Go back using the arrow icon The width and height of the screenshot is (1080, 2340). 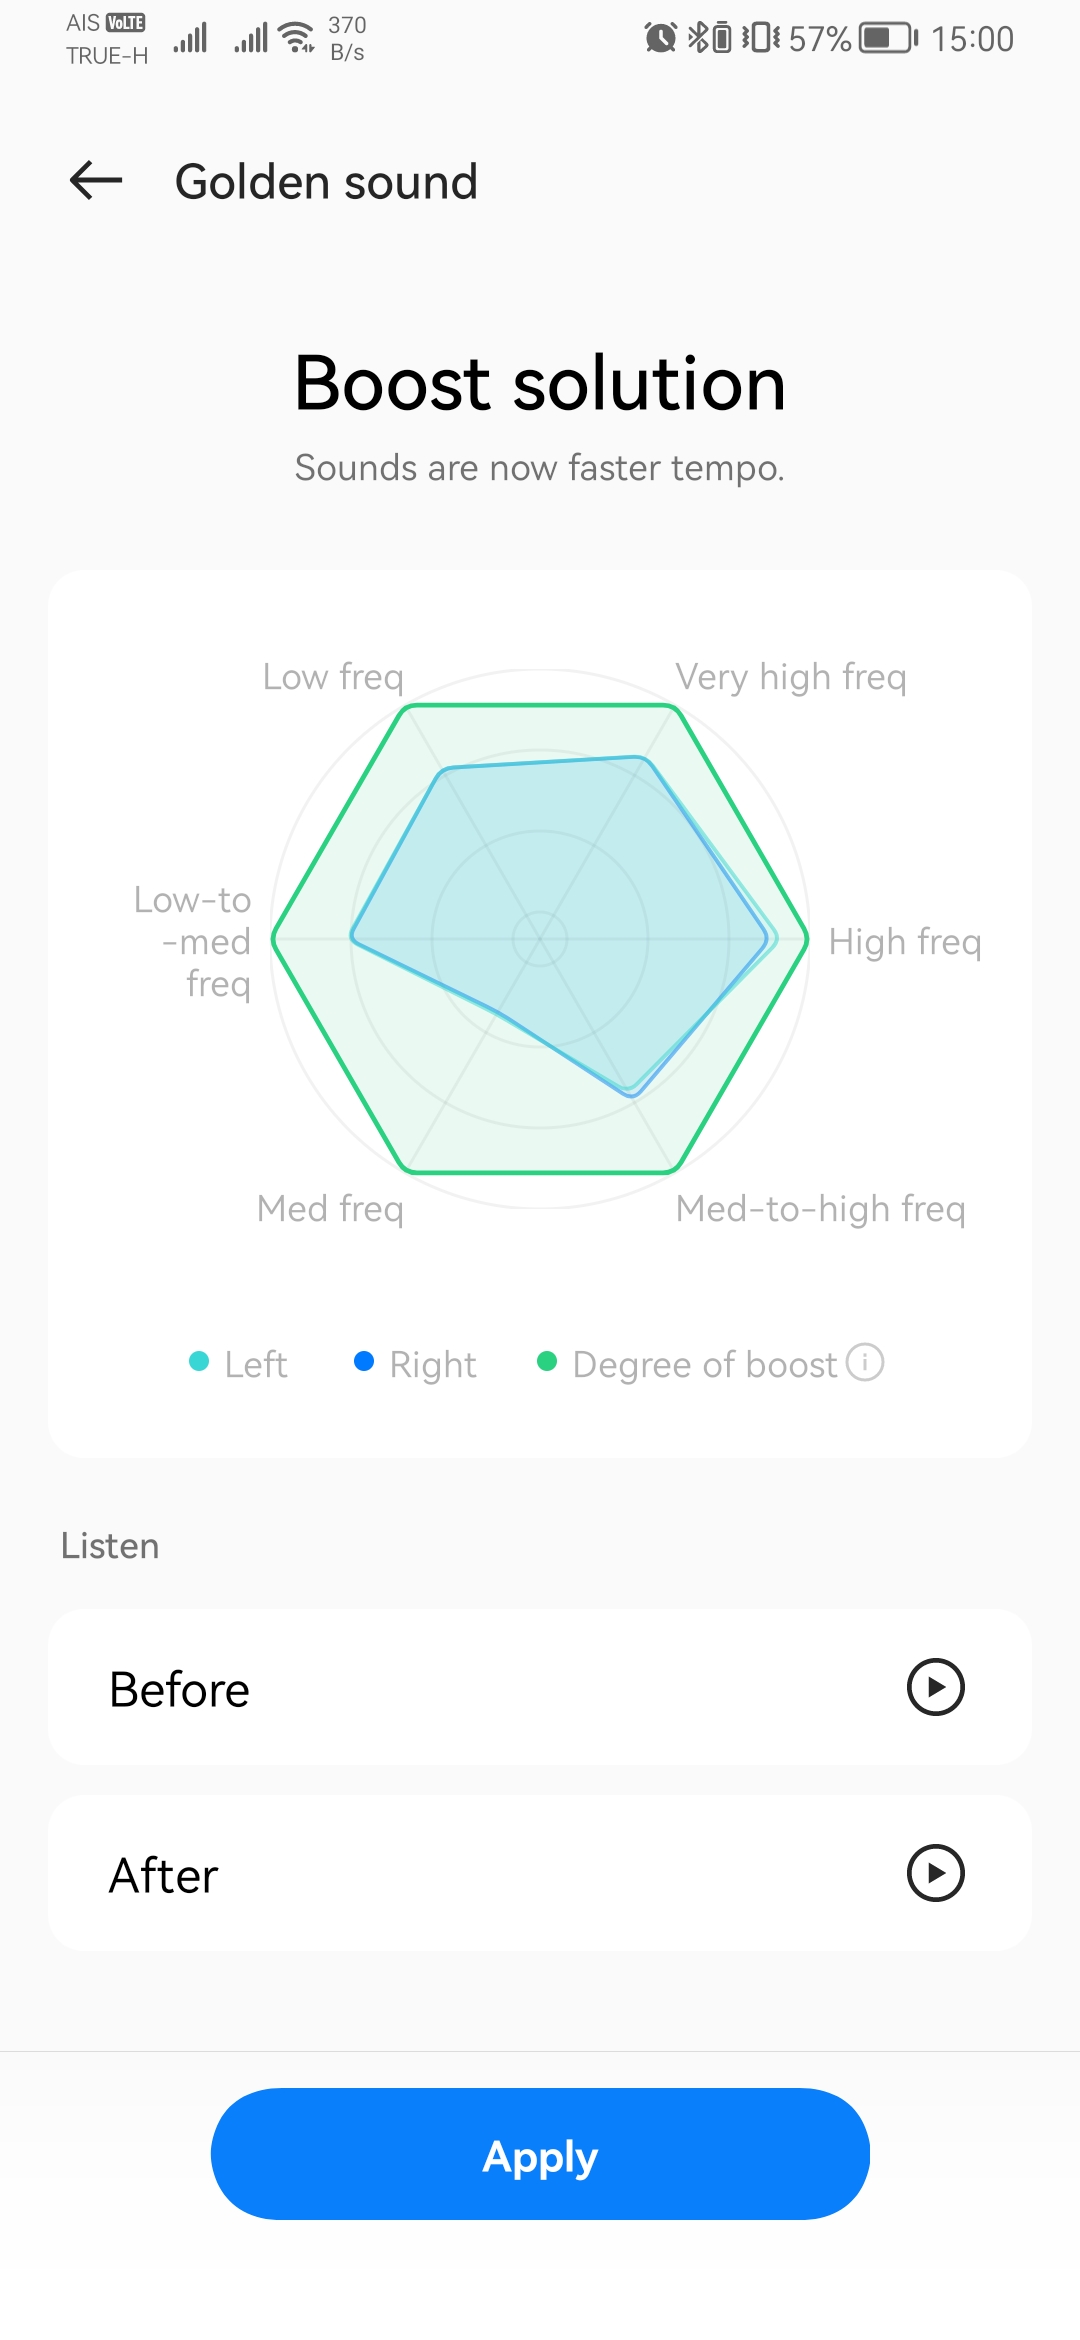[x=96, y=181]
